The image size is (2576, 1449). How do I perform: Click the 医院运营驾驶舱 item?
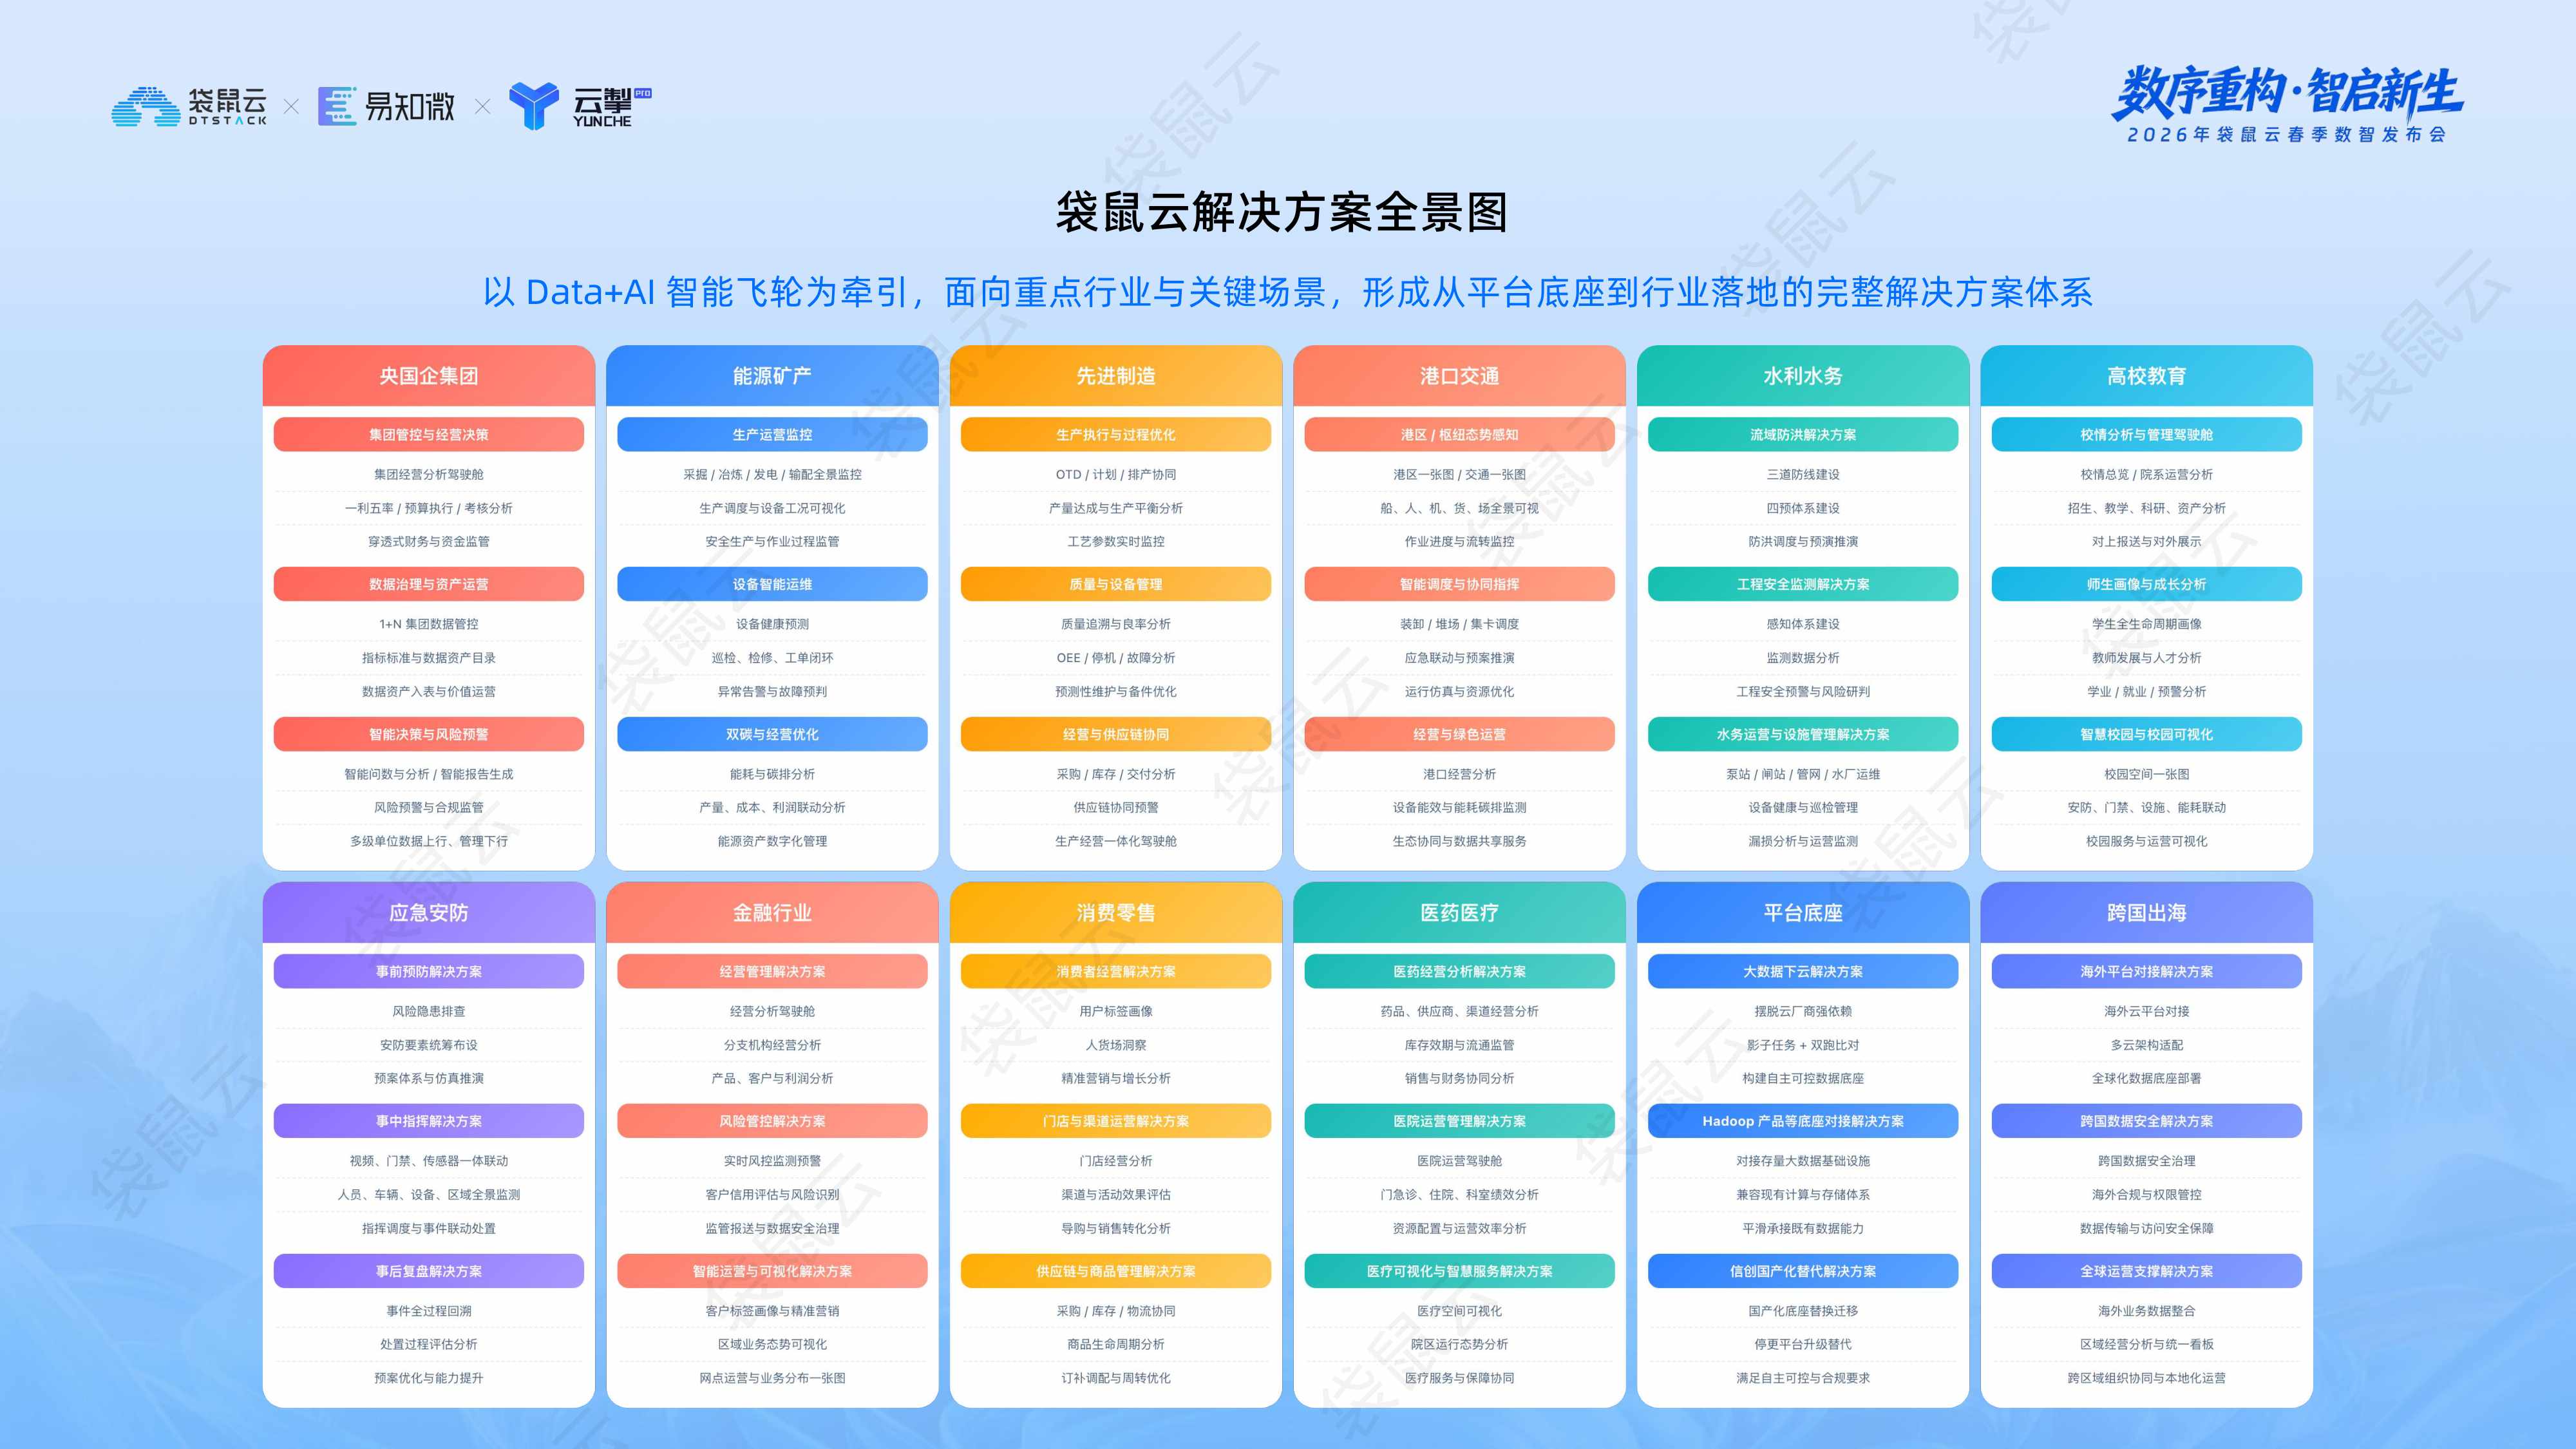pos(1460,1162)
